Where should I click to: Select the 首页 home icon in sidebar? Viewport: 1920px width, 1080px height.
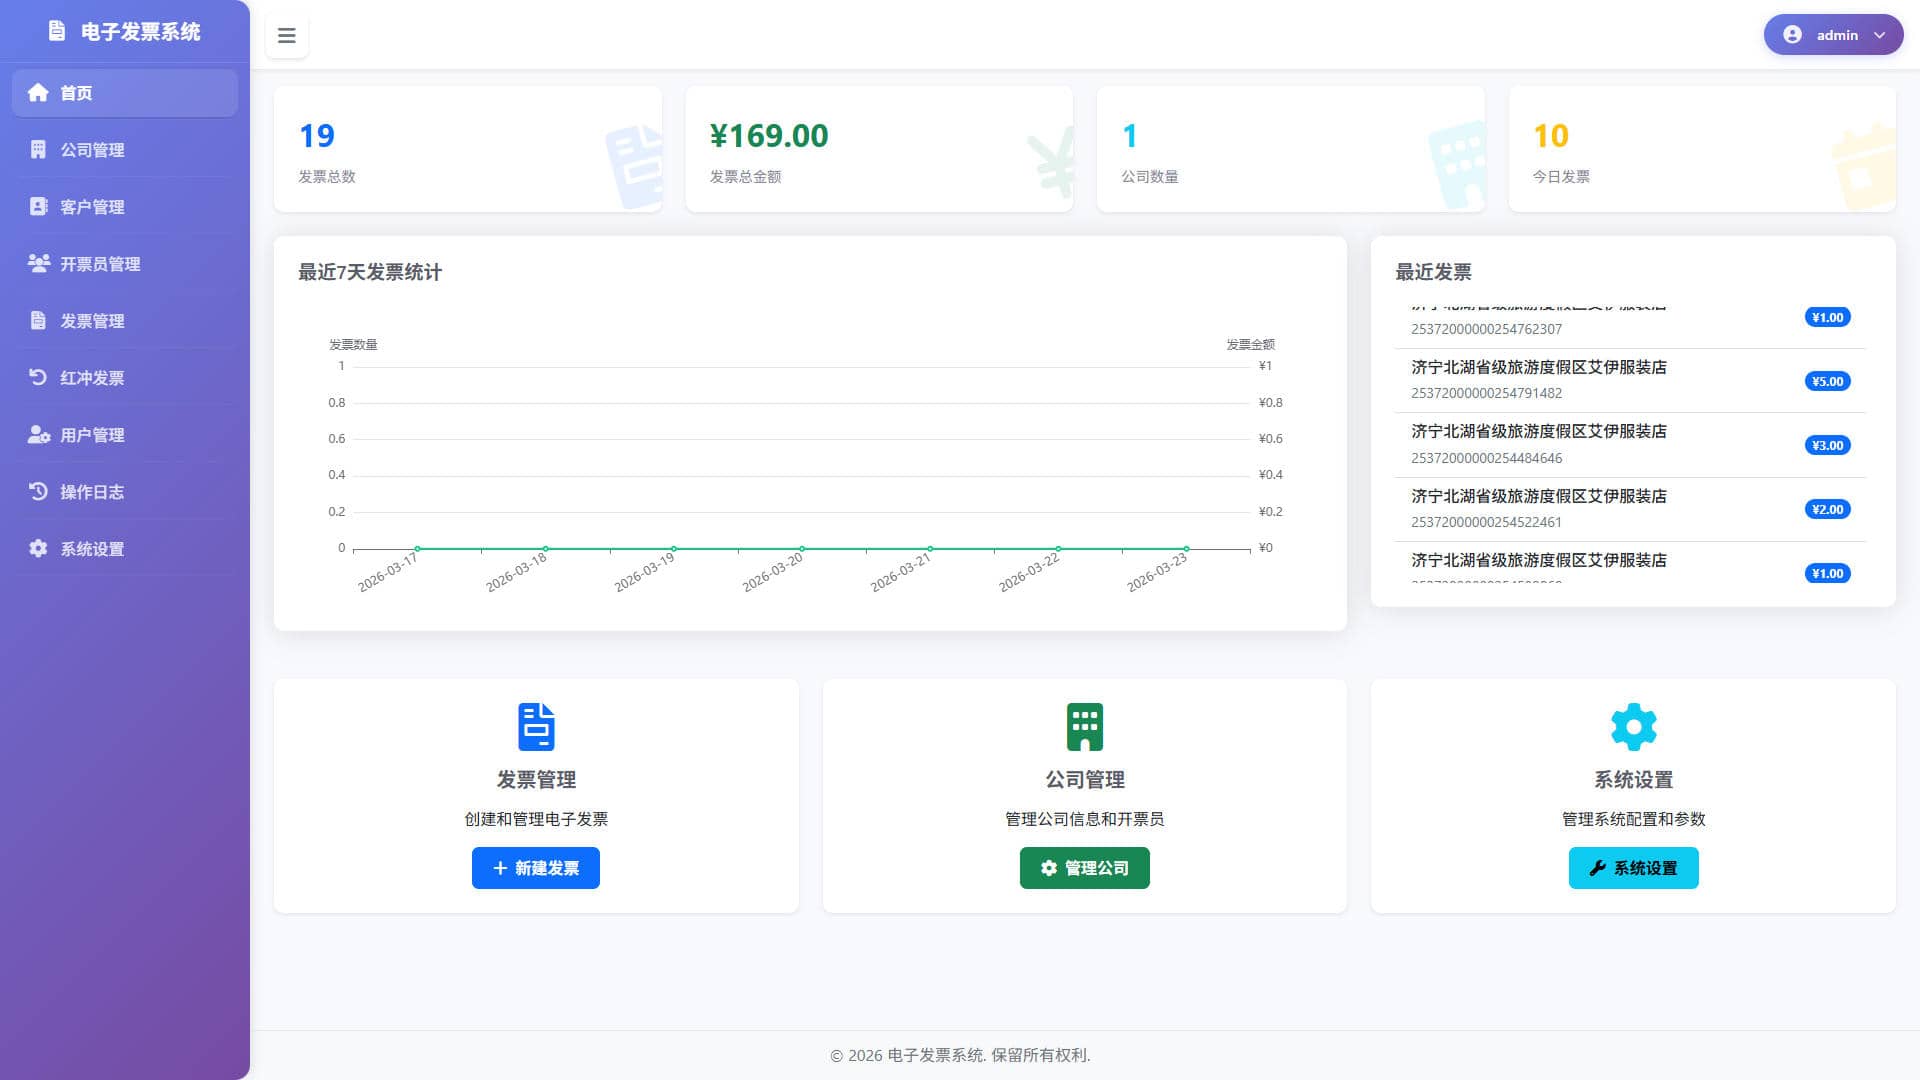click(x=39, y=92)
